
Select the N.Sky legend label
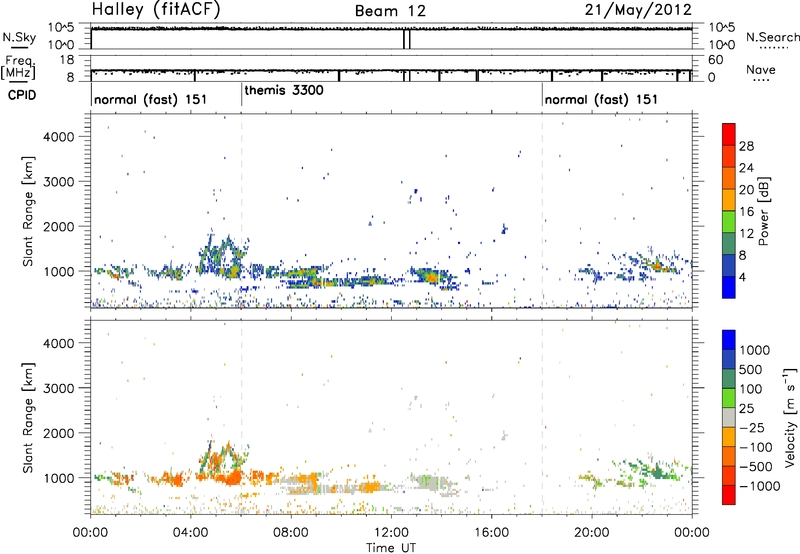point(19,37)
